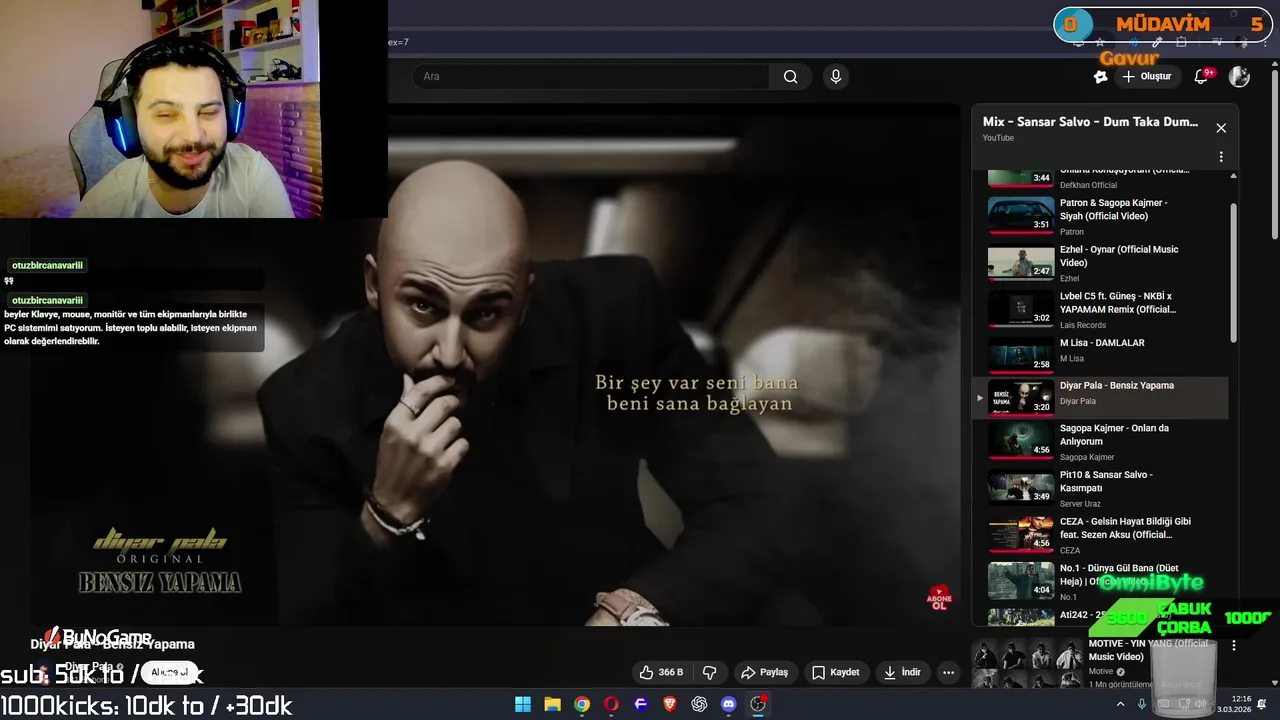Click the taskbar microphone tray icon

1141,704
